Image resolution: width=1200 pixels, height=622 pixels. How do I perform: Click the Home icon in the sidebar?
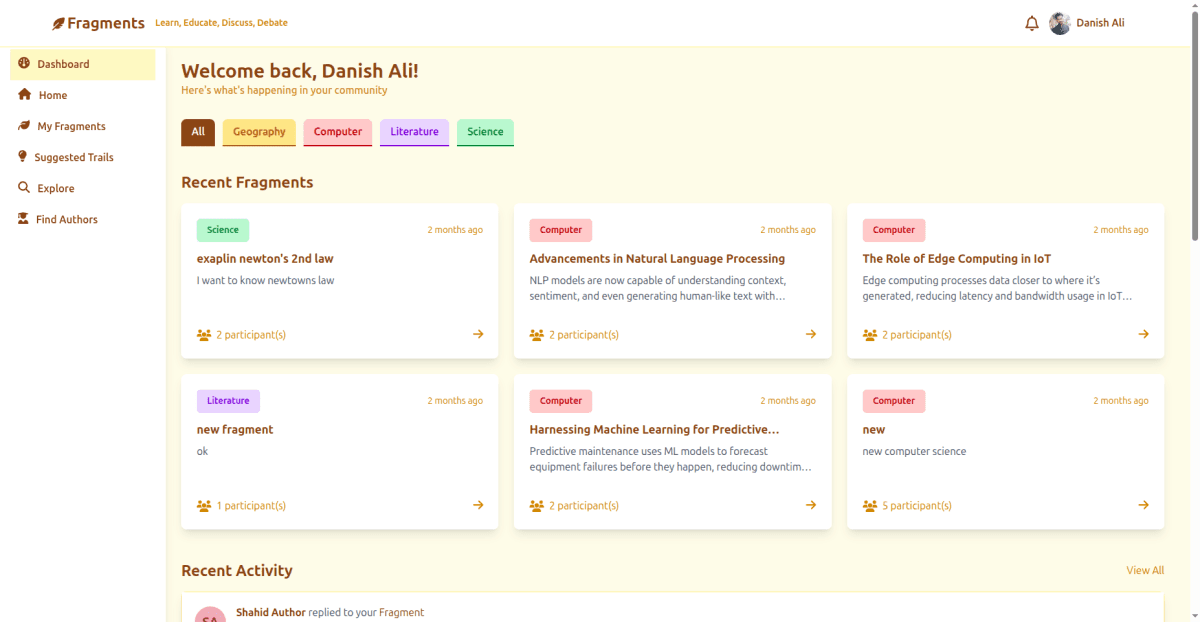tap(22, 94)
